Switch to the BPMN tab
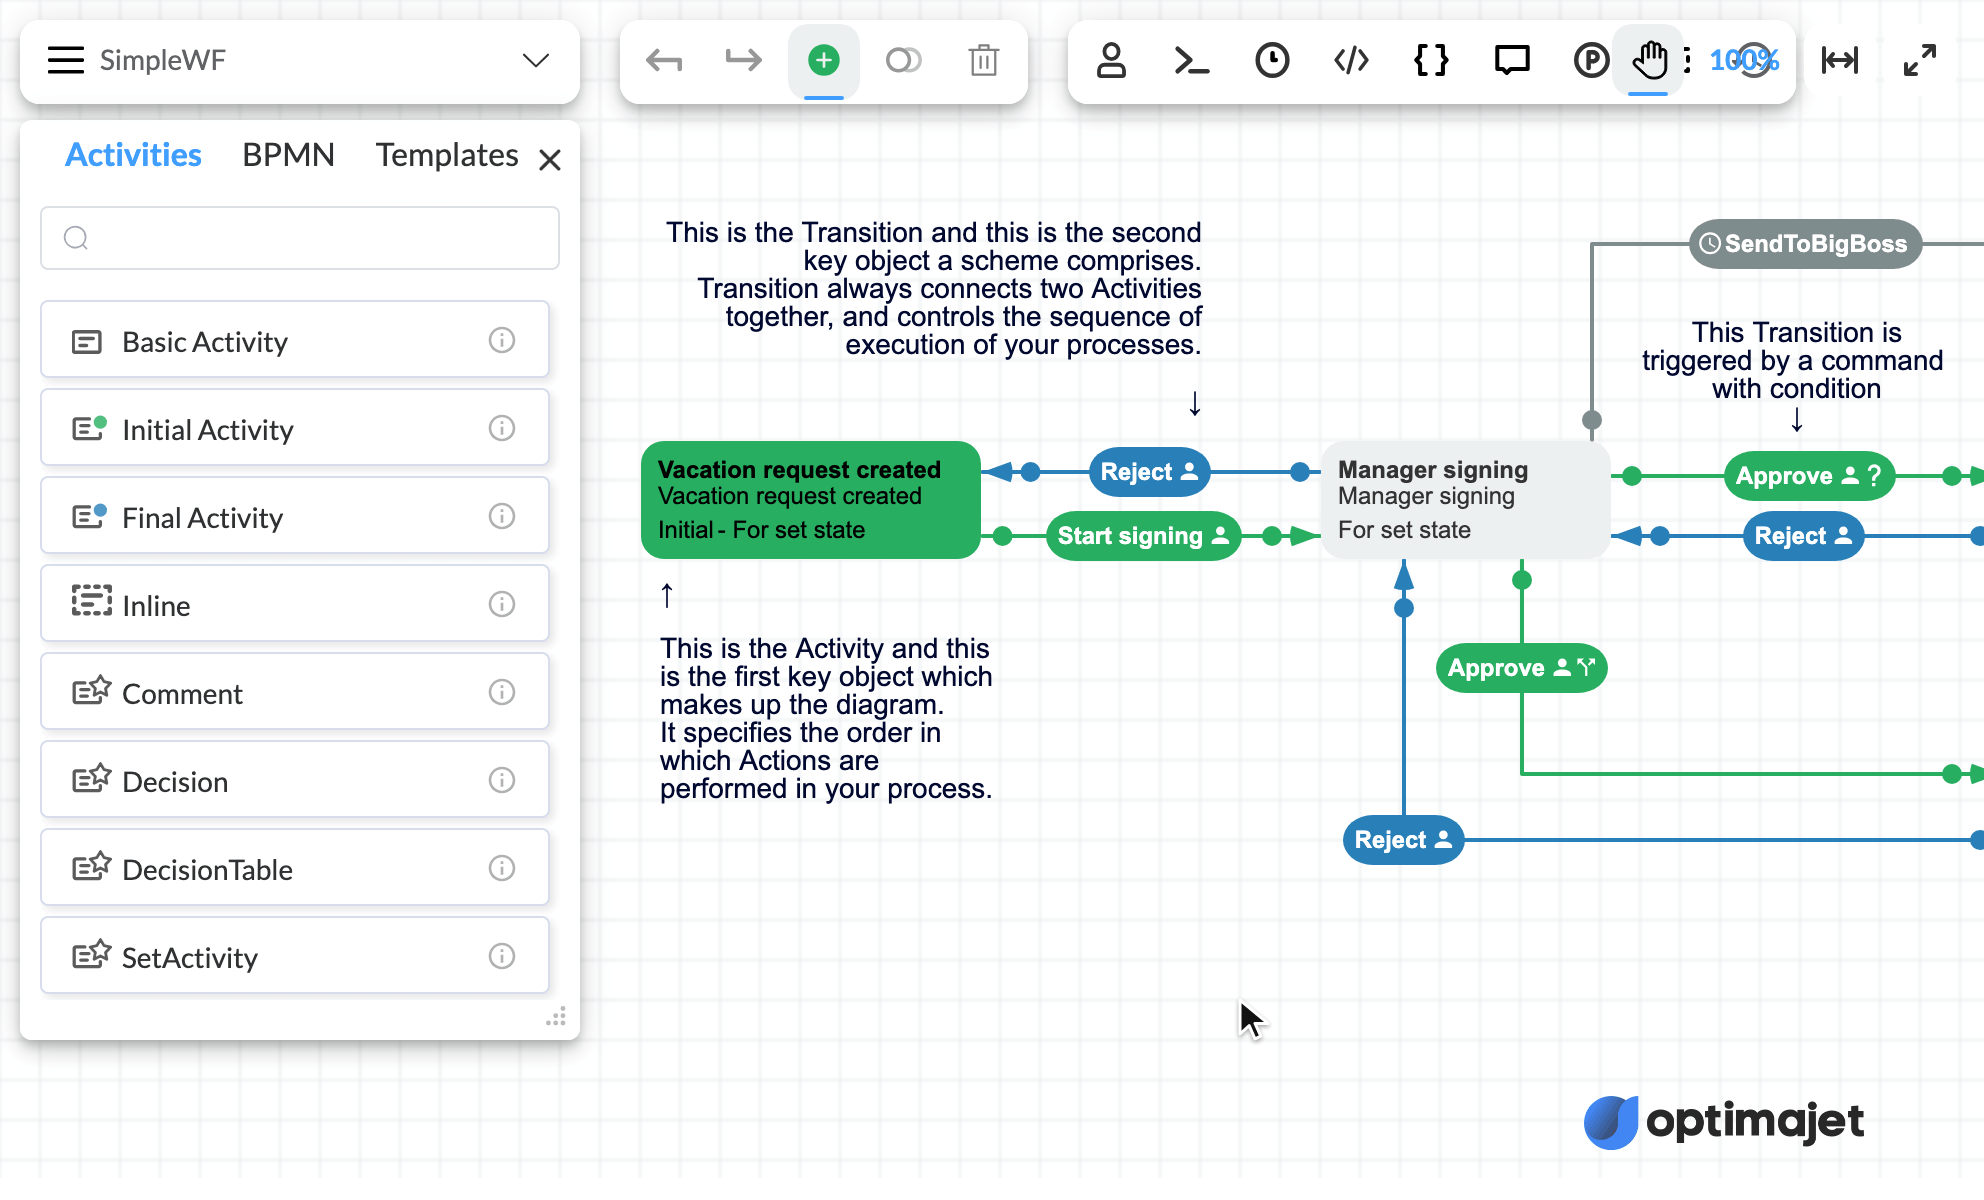This screenshot has width=1984, height=1200. click(x=288, y=155)
